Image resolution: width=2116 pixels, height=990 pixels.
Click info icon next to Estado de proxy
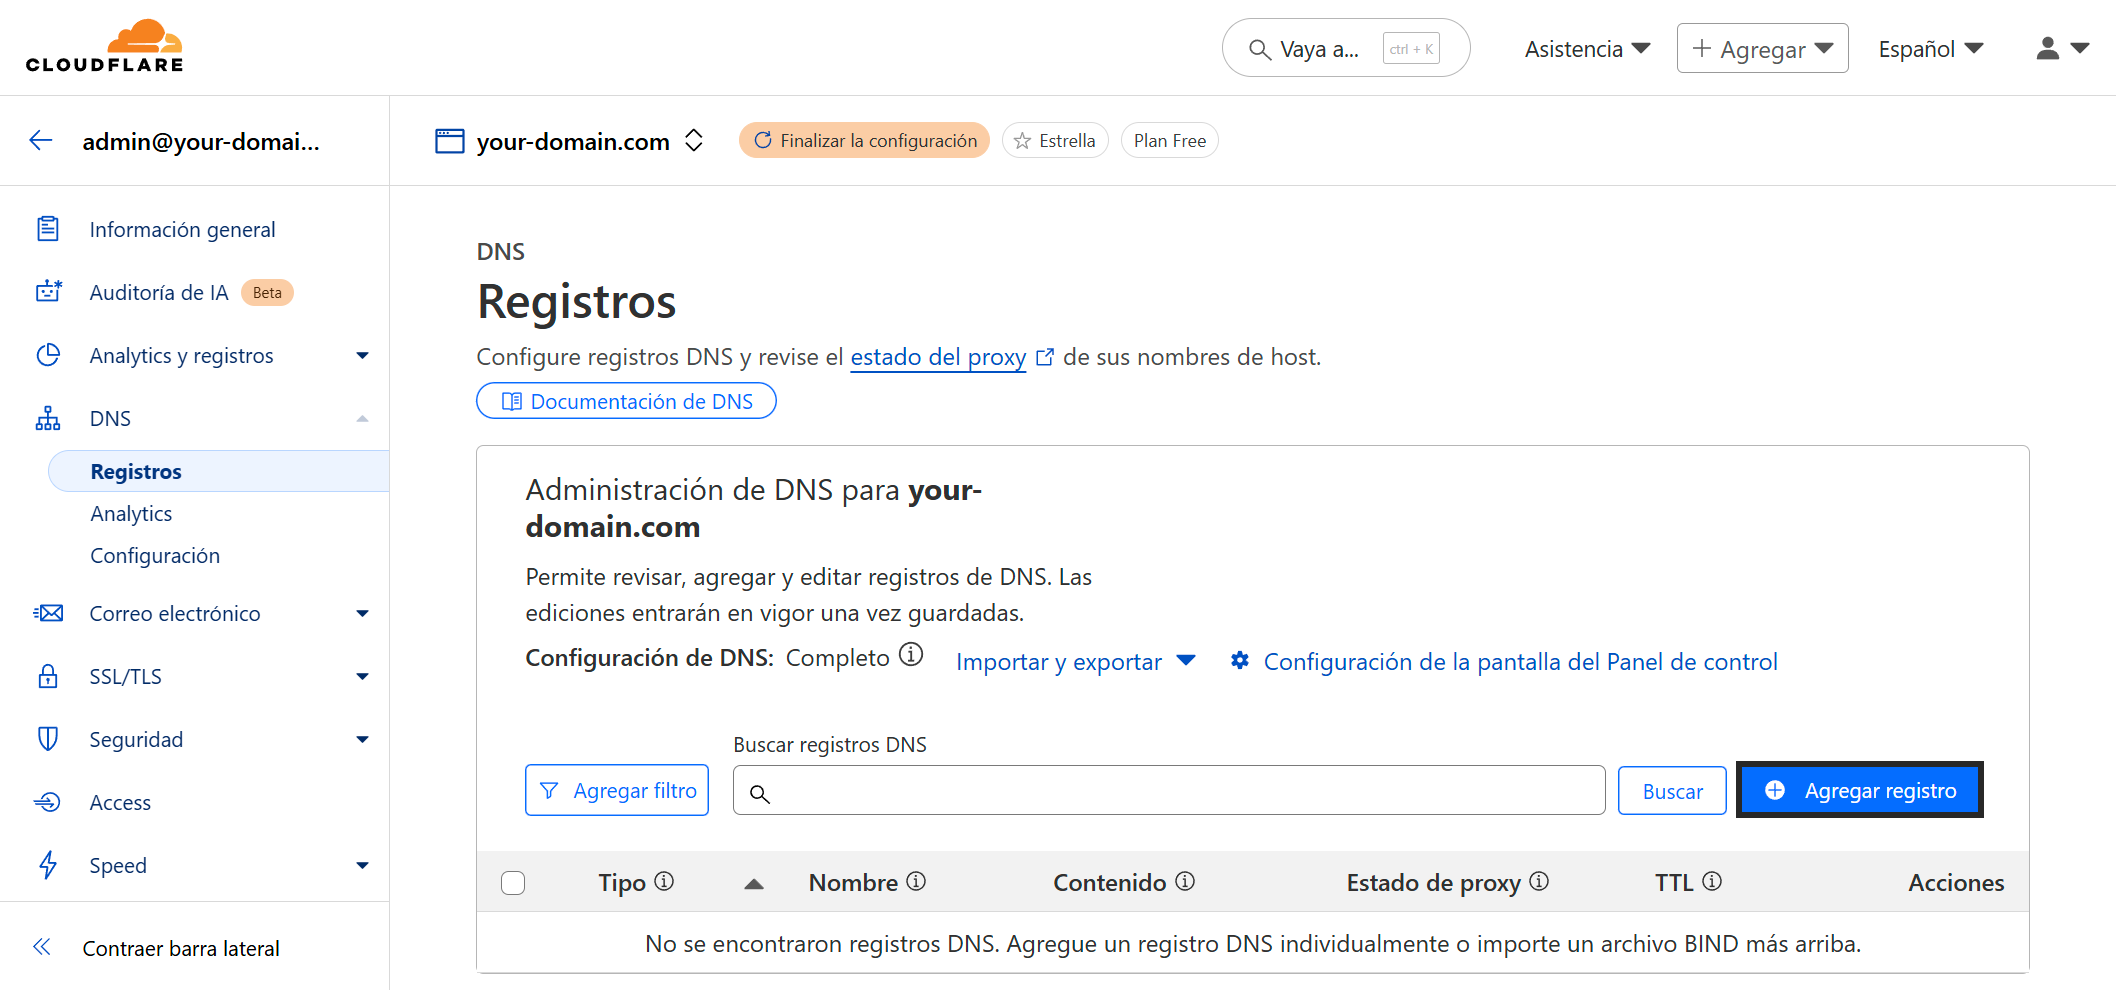[x=1539, y=881]
